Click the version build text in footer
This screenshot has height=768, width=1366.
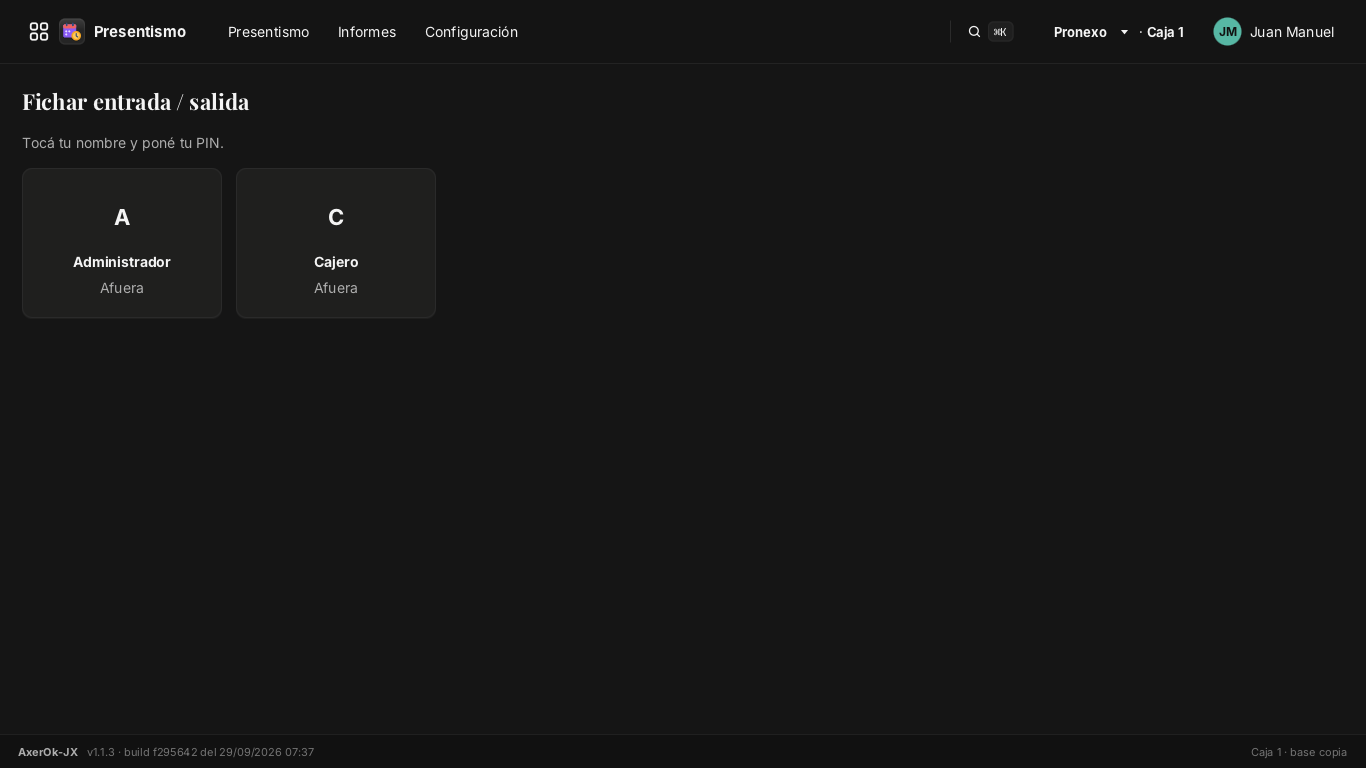coord(201,752)
